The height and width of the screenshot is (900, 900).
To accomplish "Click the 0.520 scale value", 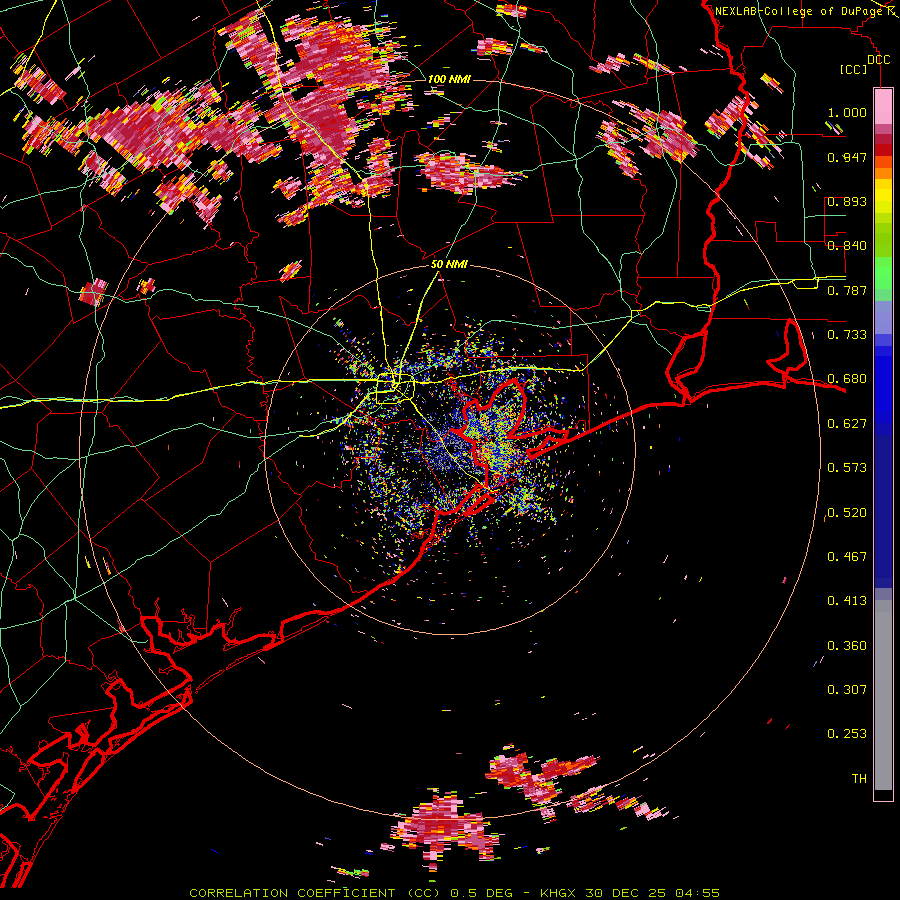I will pos(847,512).
